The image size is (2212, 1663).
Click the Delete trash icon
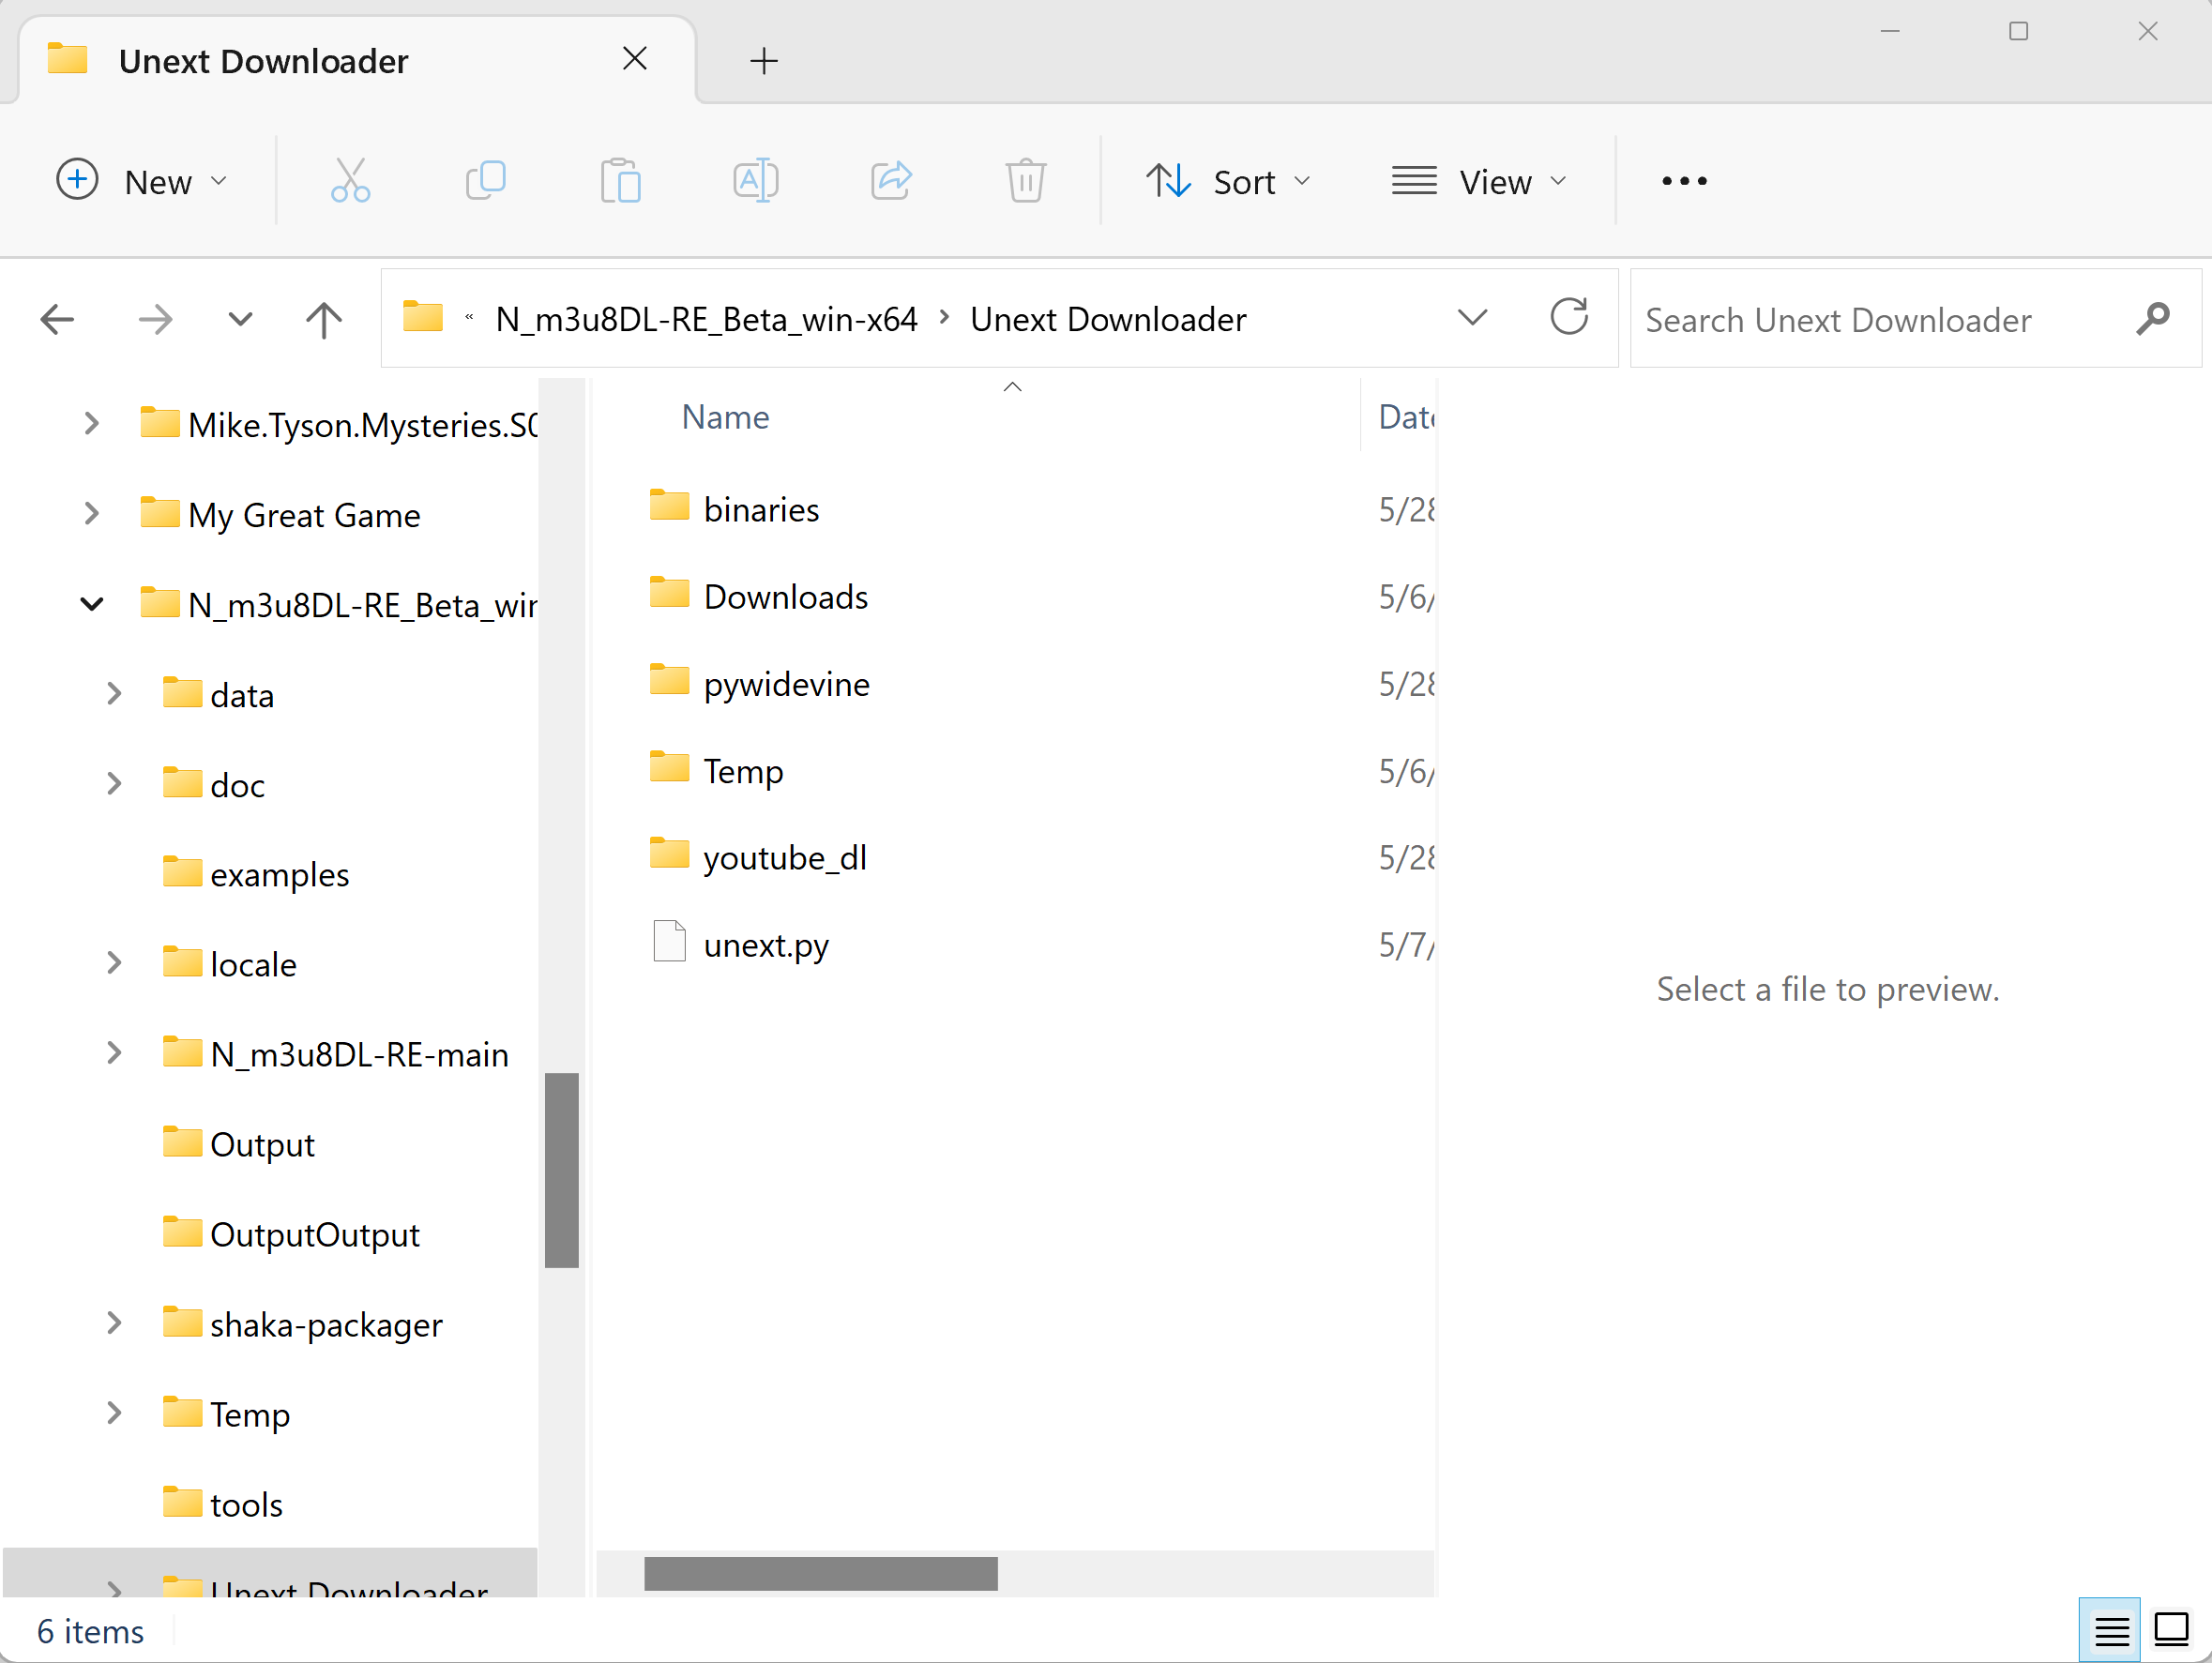point(1025,181)
